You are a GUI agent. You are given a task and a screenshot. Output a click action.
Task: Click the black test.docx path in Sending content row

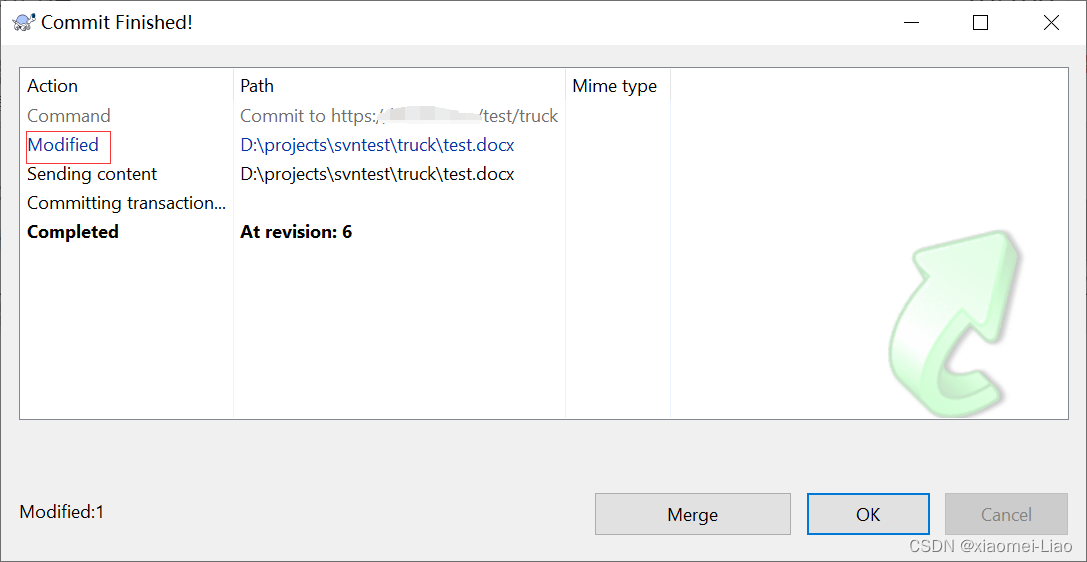[x=377, y=174]
